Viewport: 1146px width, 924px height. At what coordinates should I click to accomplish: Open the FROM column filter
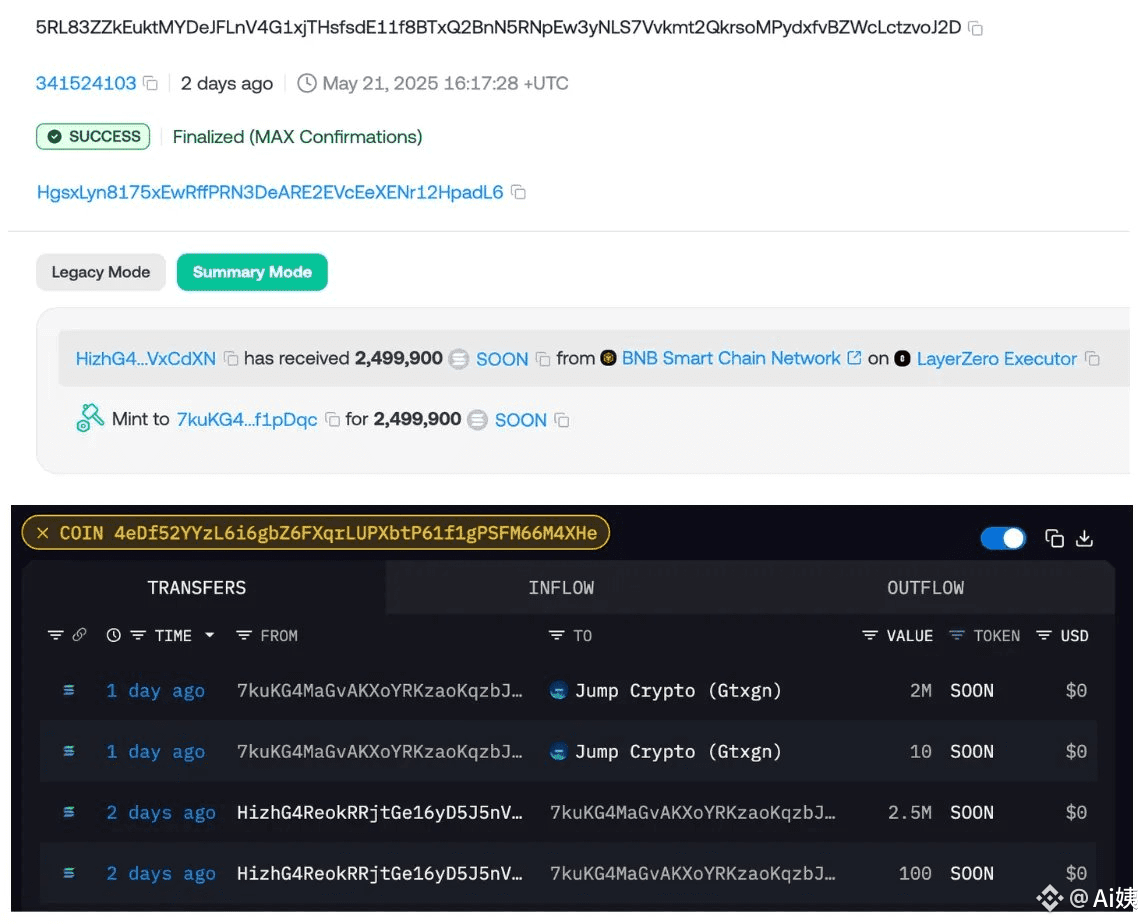click(242, 636)
